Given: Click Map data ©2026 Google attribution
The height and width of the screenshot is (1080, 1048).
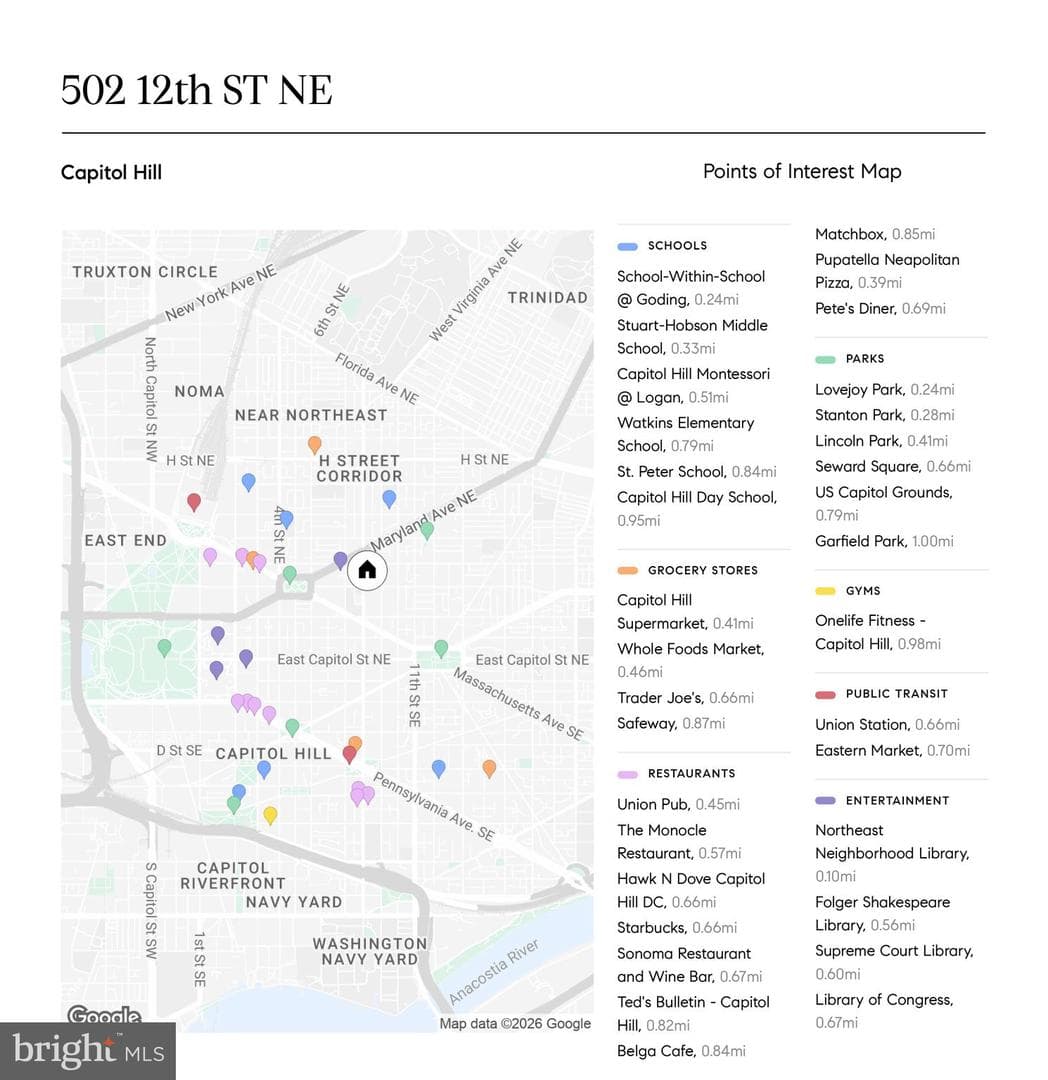Looking at the screenshot, I should pos(515,1024).
